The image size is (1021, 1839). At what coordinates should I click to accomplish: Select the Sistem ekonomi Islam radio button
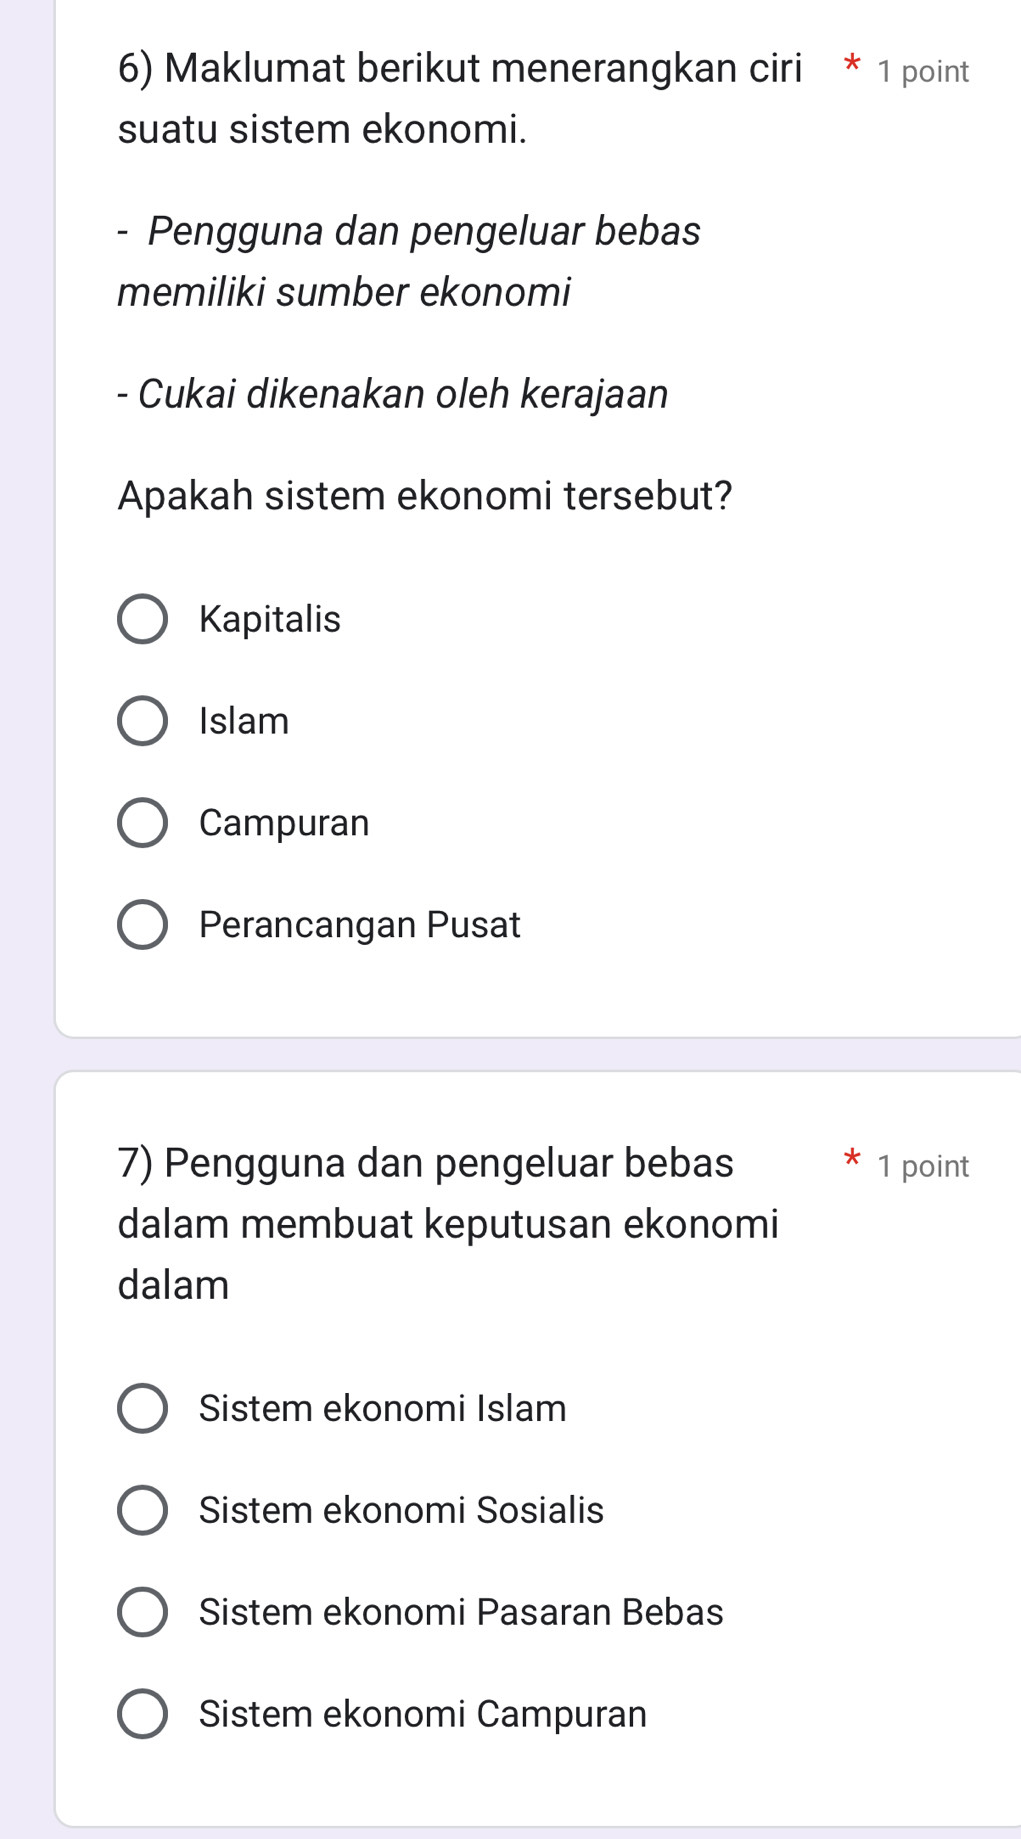point(143,1409)
